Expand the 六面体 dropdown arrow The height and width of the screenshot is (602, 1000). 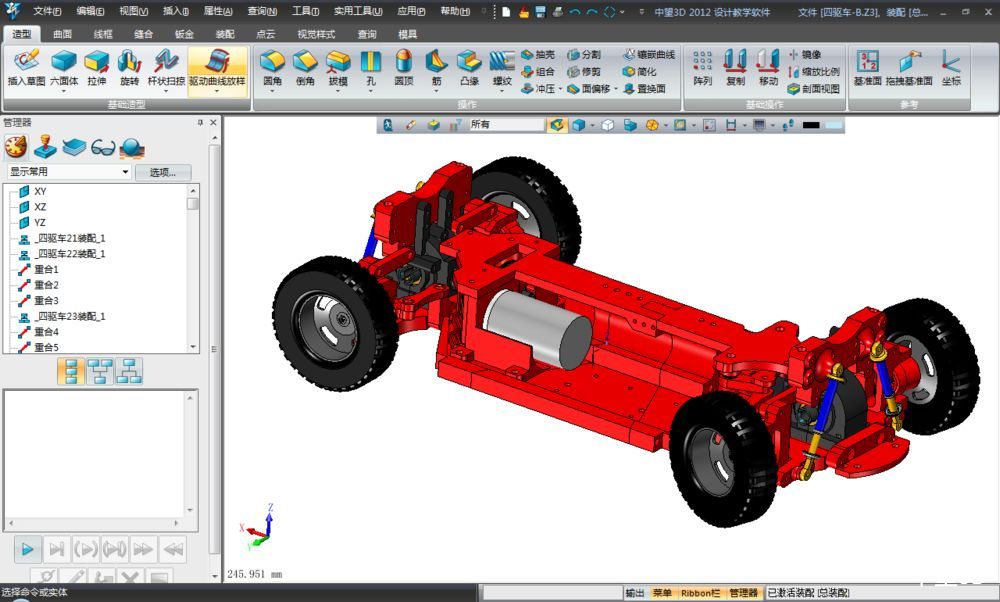[x=64, y=91]
